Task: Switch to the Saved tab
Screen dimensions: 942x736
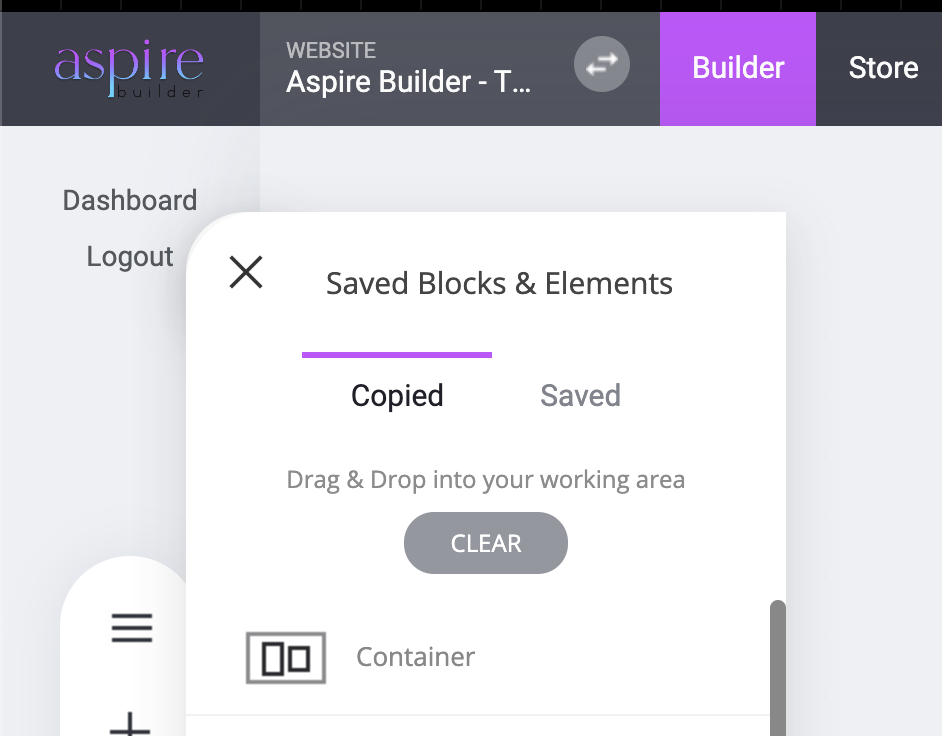Action: (580, 395)
